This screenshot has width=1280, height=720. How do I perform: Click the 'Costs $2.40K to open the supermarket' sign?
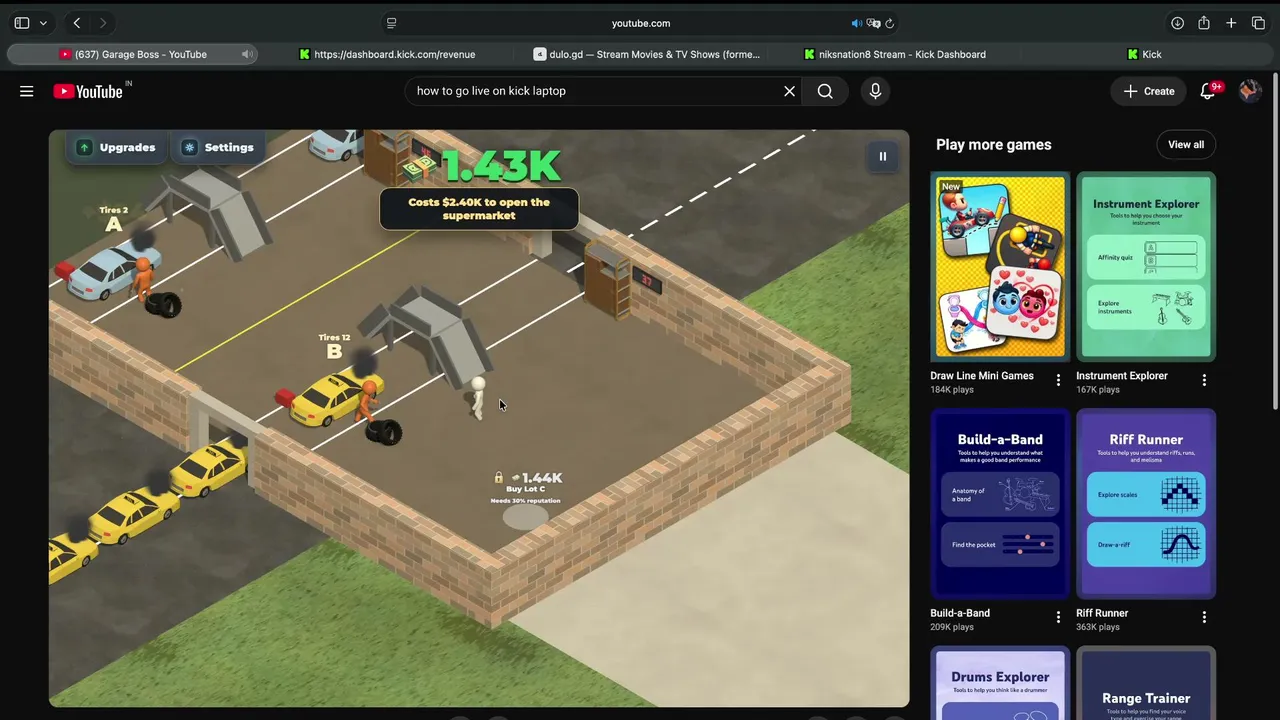click(x=479, y=209)
